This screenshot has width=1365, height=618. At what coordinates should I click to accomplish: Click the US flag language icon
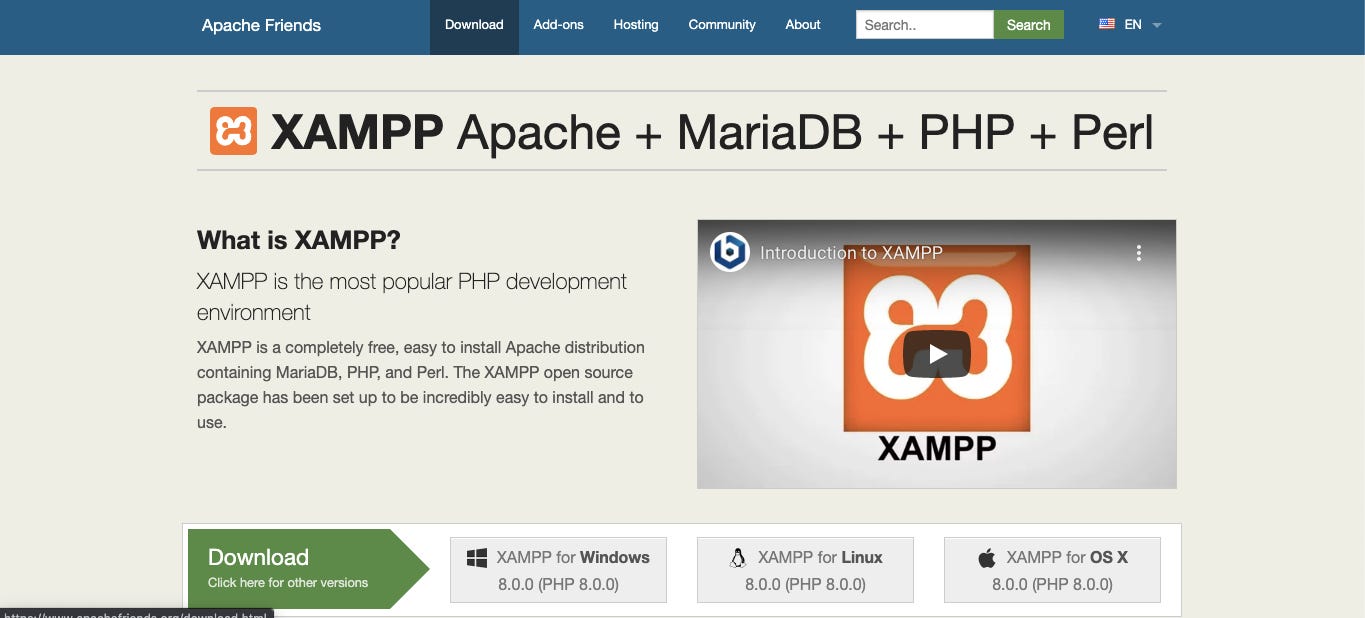click(1107, 24)
